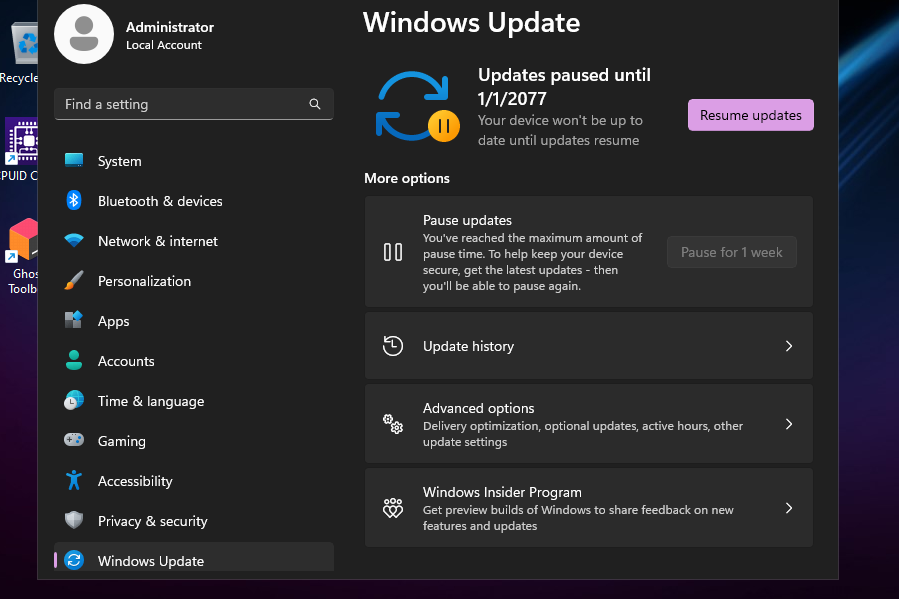The height and width of the screenshot is (599, 899).
Task: Select Windows Update in the sidebar
Action: click(x=150, y=561)
